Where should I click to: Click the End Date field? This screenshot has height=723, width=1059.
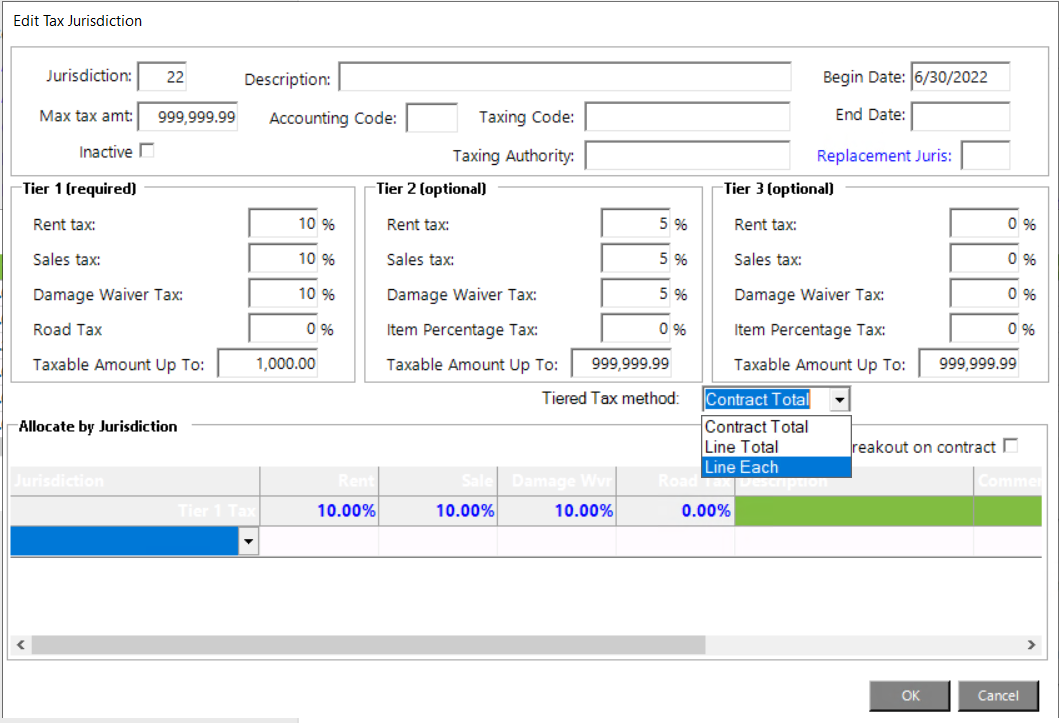tap(960, 115)
